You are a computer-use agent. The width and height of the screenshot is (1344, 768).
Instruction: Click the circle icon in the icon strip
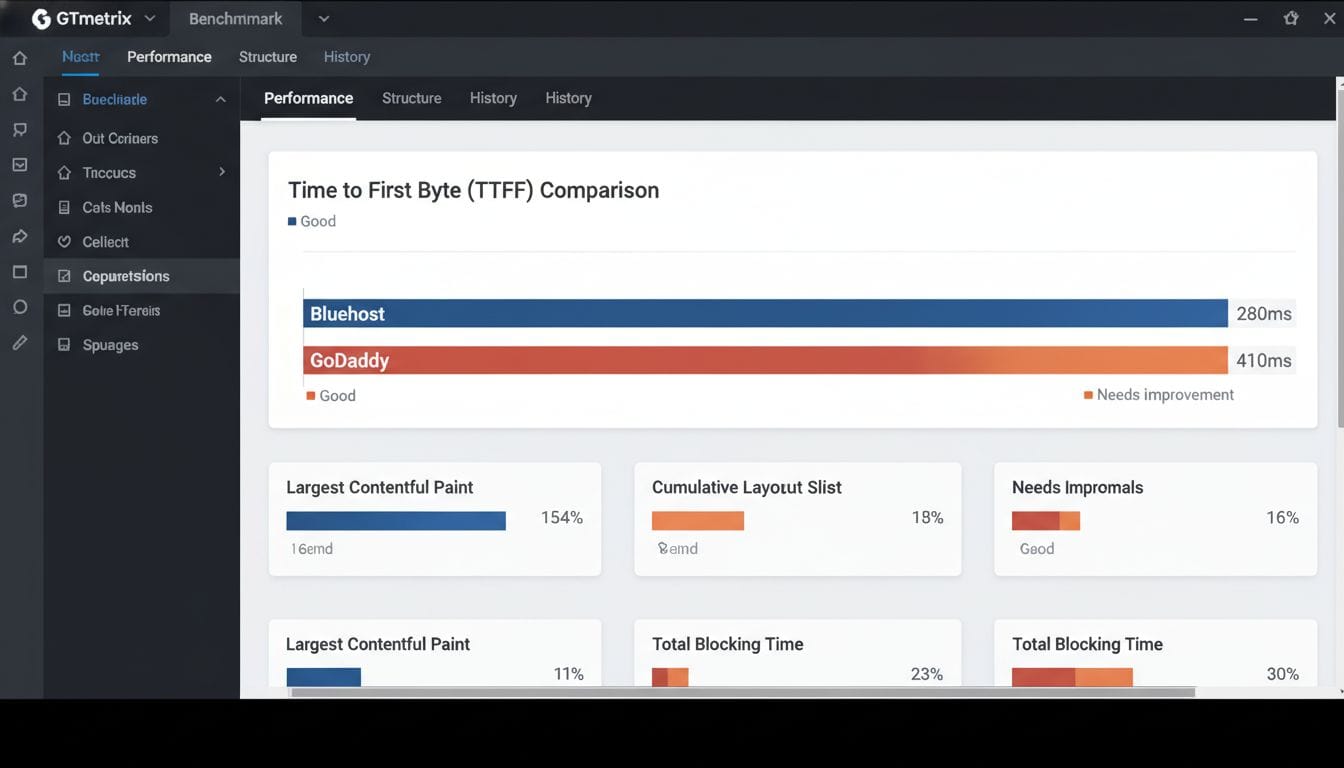click(19, 307)
